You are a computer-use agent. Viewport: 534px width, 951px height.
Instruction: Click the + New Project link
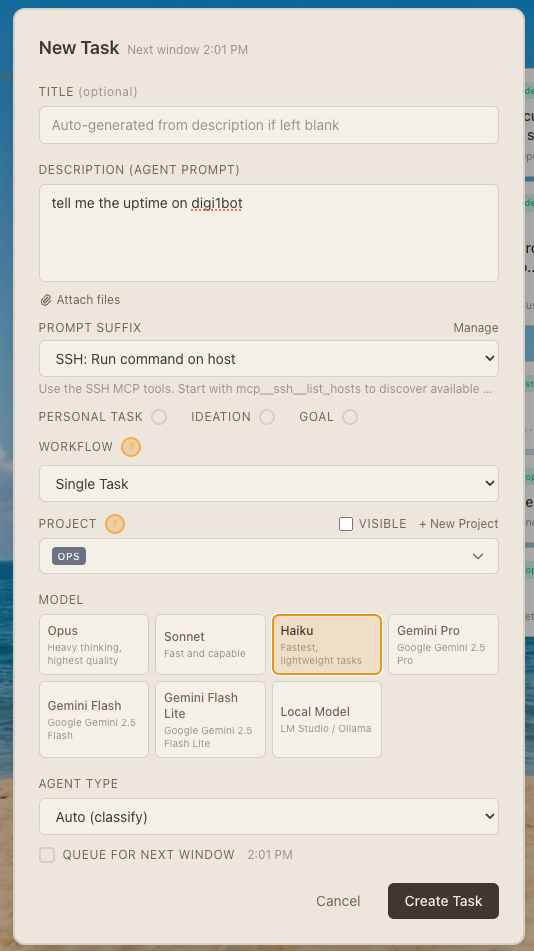(459, 523)
